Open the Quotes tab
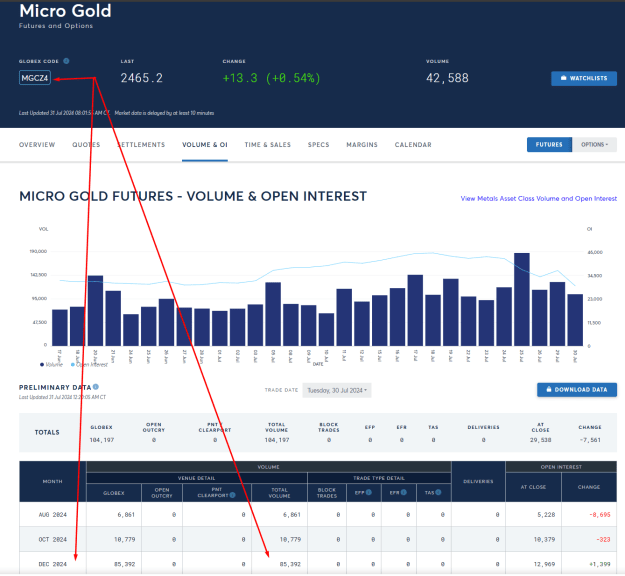The image size is (625, 576). click(x=86, y=145)
